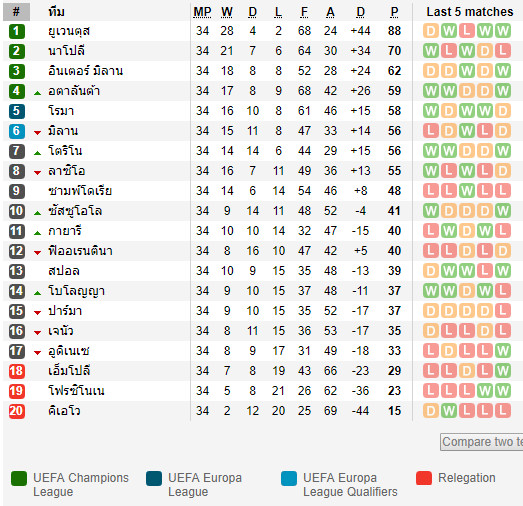Sort by the P points column header
The image size is (523, 506).
tap(394, 12)
